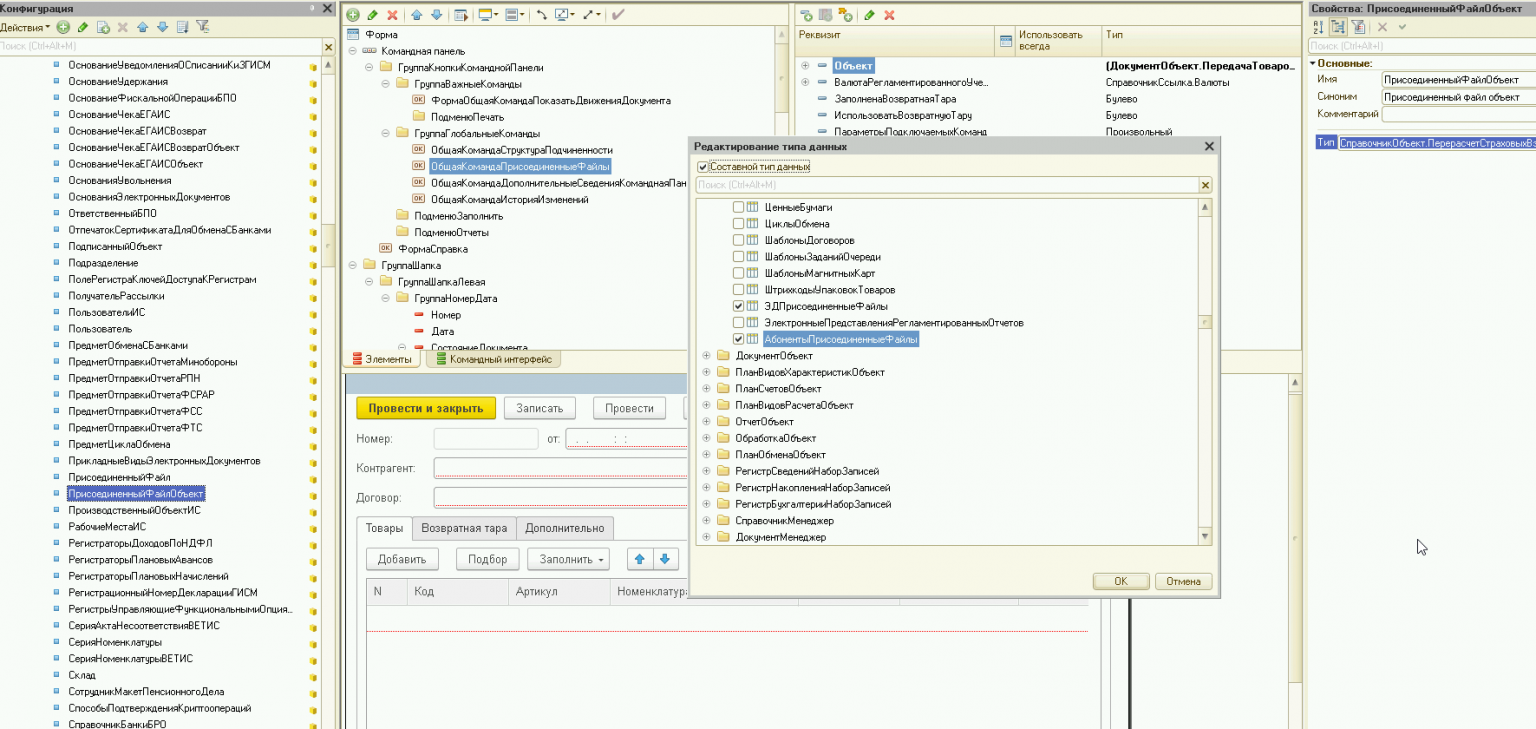Screen dimensions: 1536x729
Task: Expand the ДокументОбъект type folder
Action: coord(706,356)
